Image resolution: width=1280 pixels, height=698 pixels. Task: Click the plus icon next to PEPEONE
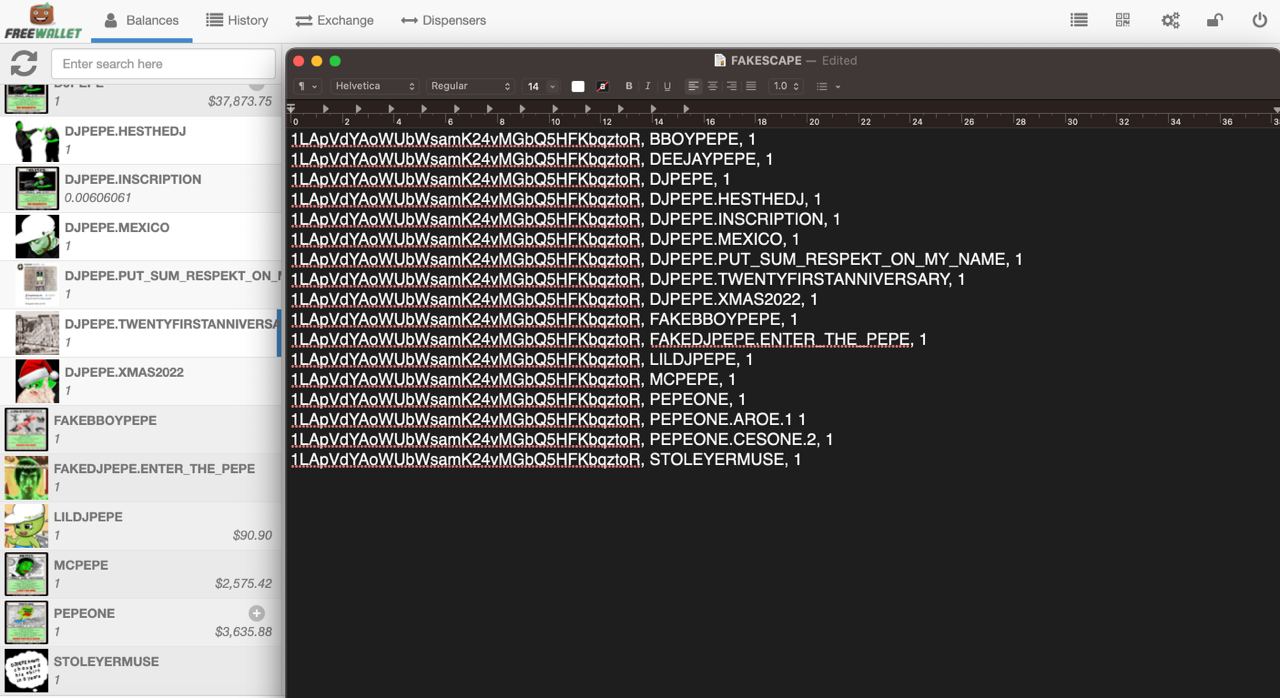256,613
